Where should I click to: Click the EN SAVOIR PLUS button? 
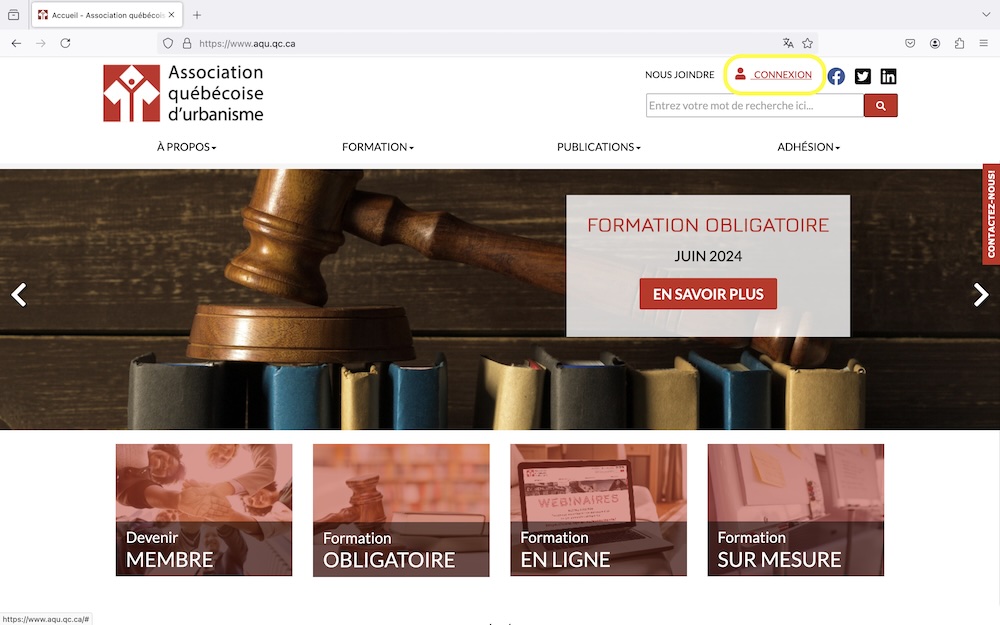(x=708, y=294)
